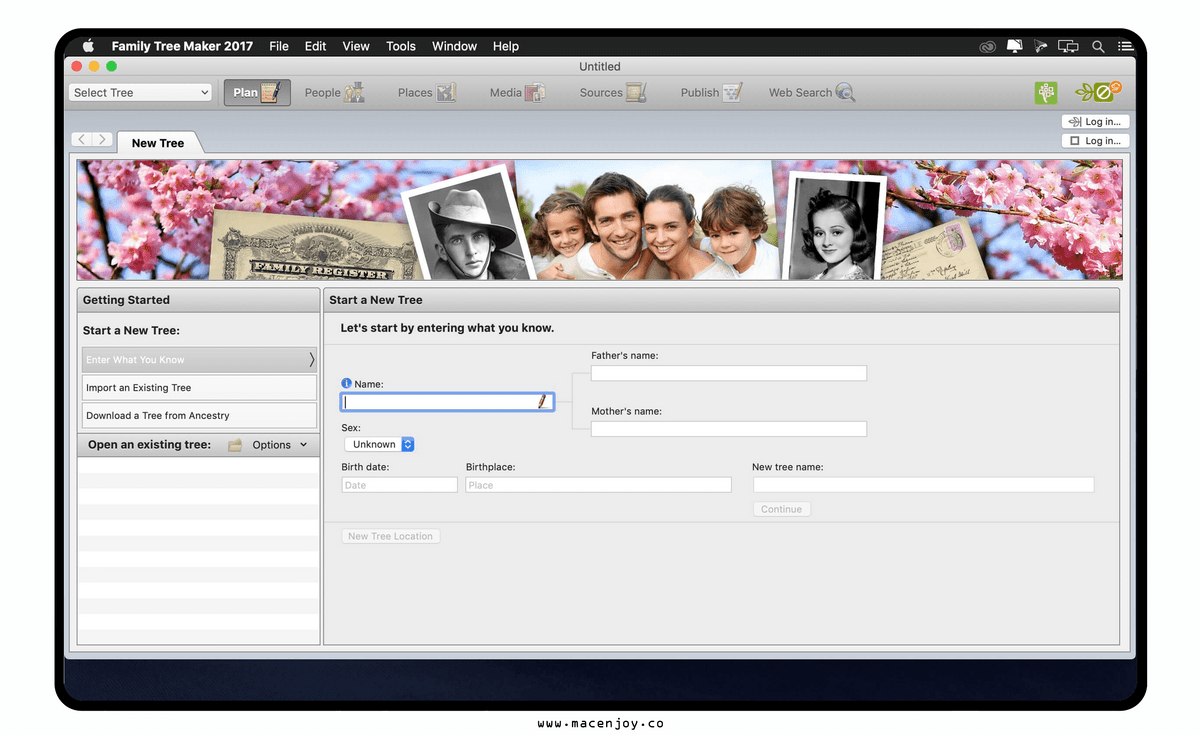Viewport: 1200px width, 735px height.
Task: Open the Apple menu
Action: pyautogui.click(x=87, y=46)
